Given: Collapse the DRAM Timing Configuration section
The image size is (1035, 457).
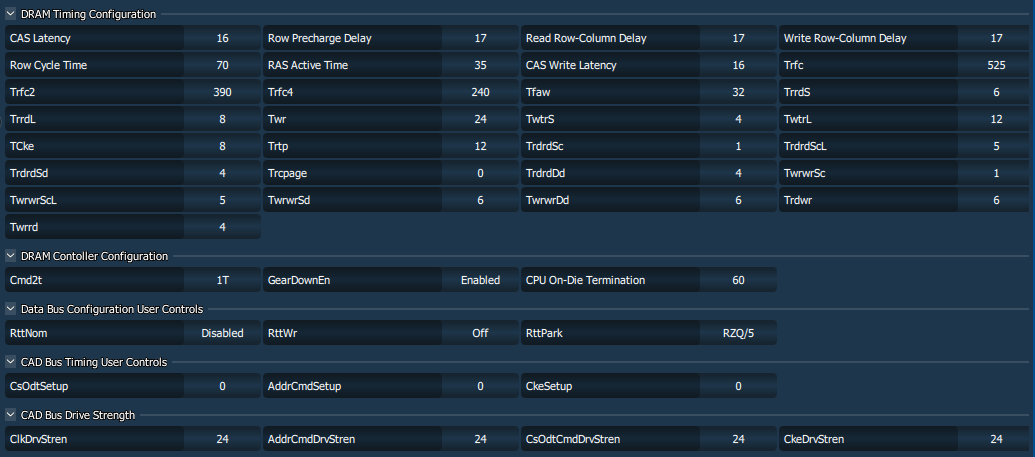Looking at the screenshot, I should pos(11,15).
